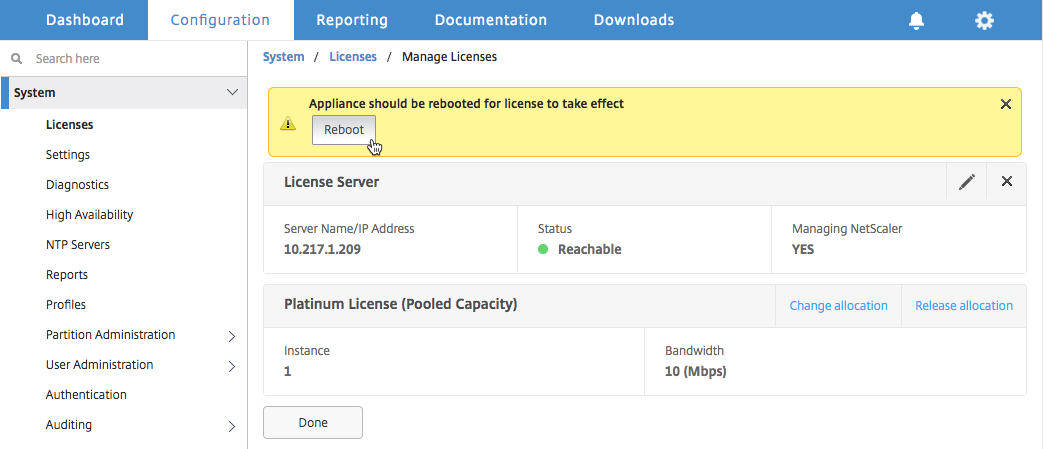This screenshot has width=1043, height=449.
Task: Go to the Documentation tab
Action: [491, 20]
